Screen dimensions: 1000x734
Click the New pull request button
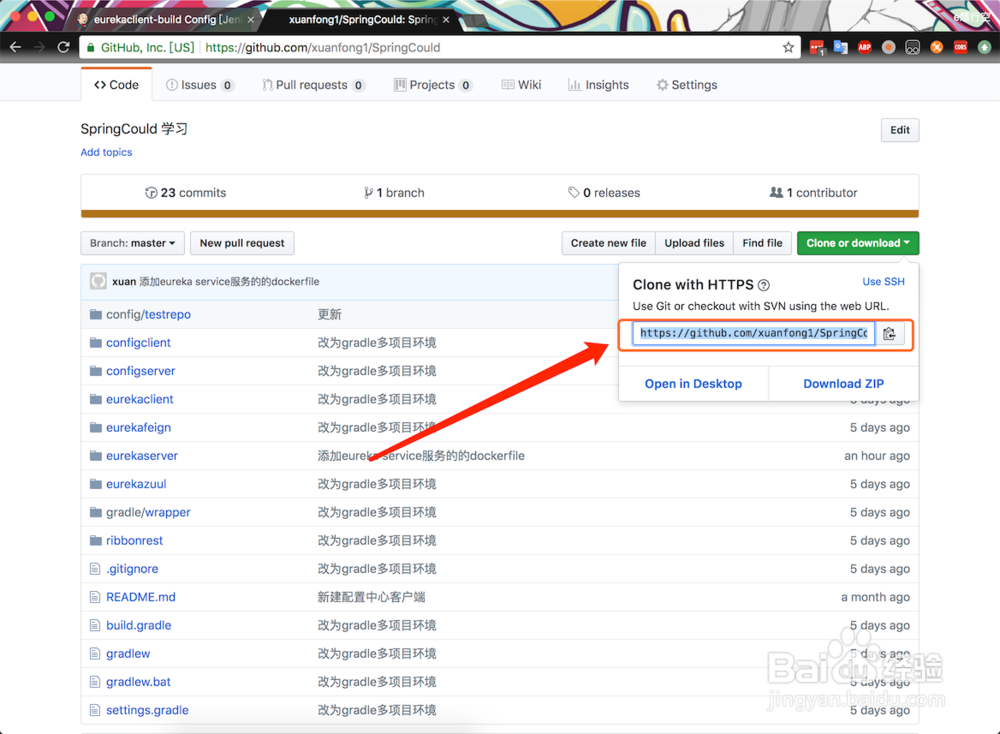(x=242, y=243)
